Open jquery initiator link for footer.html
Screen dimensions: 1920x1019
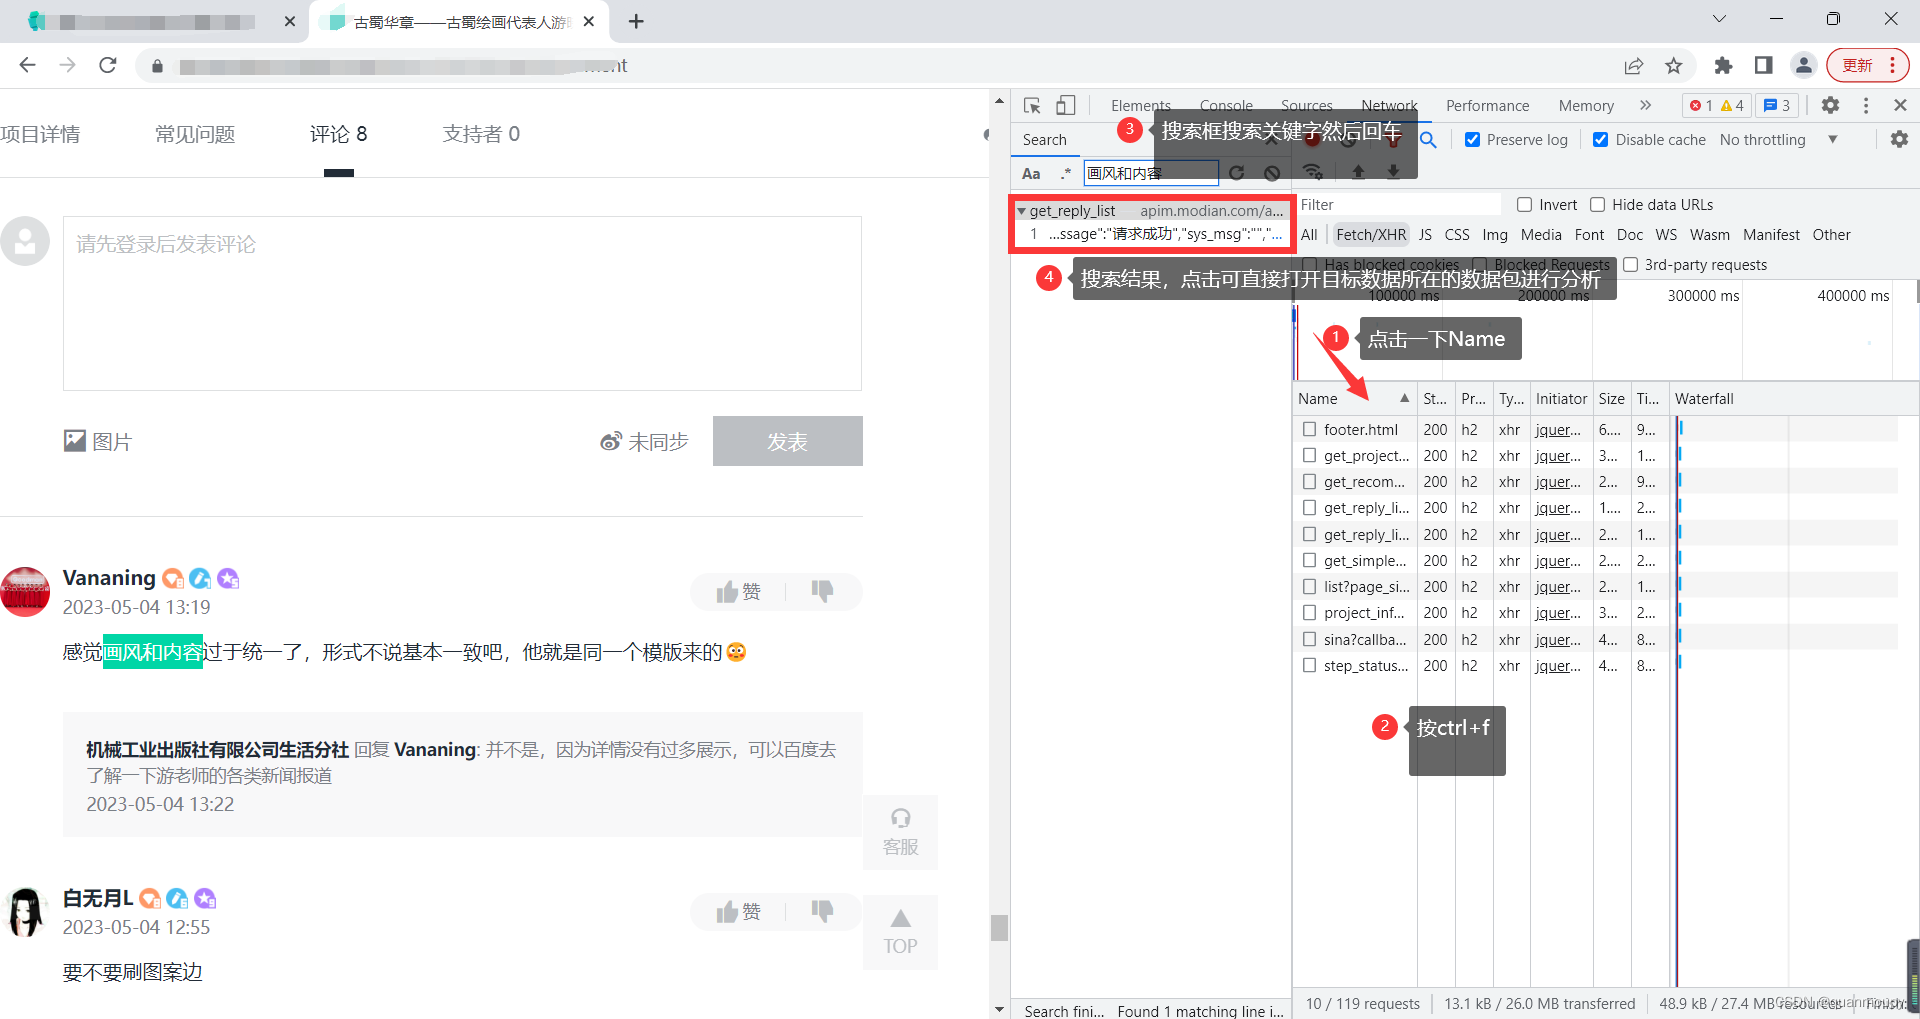(x=1558, y=430)
